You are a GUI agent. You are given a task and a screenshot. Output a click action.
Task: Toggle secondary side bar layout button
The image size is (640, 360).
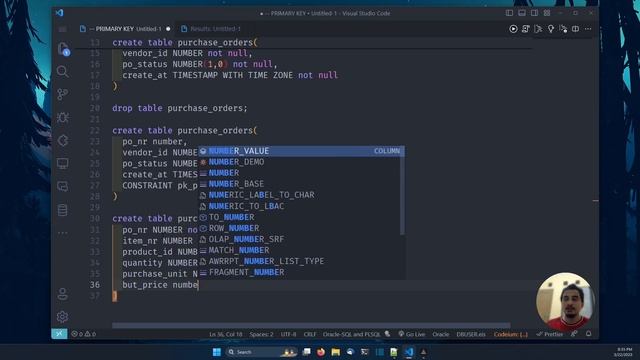coord(534,13)
